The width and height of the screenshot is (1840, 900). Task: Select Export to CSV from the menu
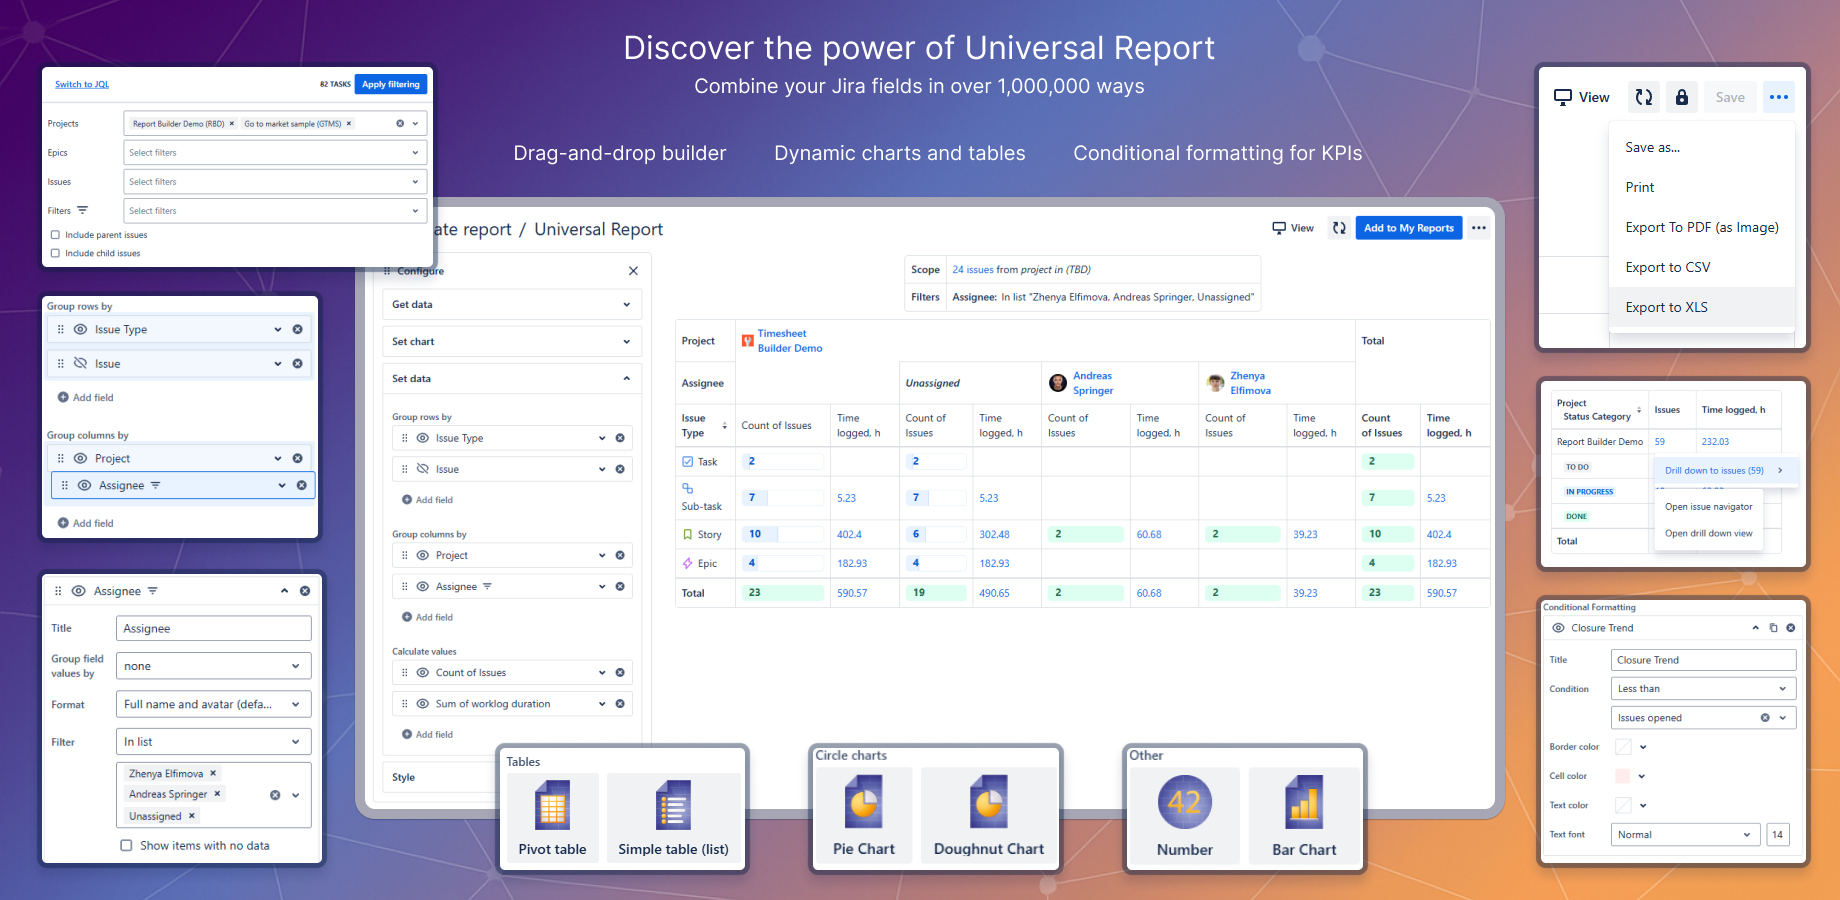coord(1667,267)
